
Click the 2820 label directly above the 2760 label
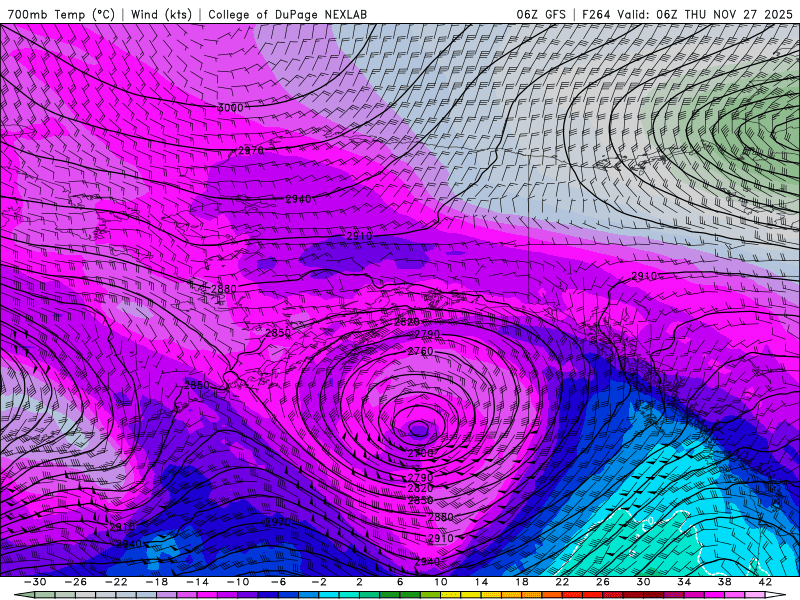click(x=407, y=322)
